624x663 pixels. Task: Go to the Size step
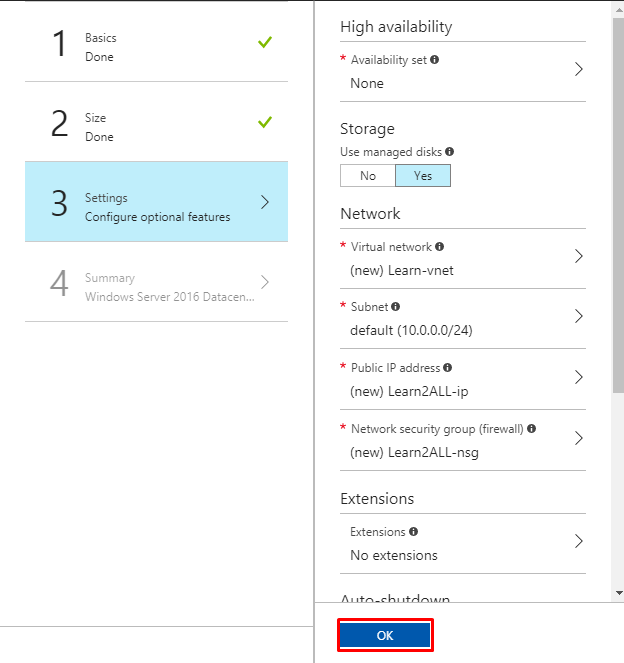point(156,127)
